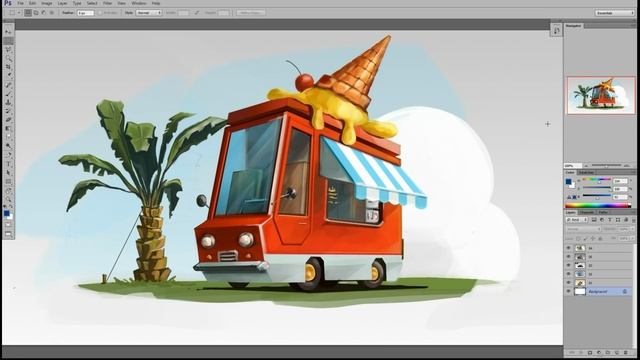The image size is (640, 360).
Task: Switch to the Channels tab
Action: (x=587, y=212)
